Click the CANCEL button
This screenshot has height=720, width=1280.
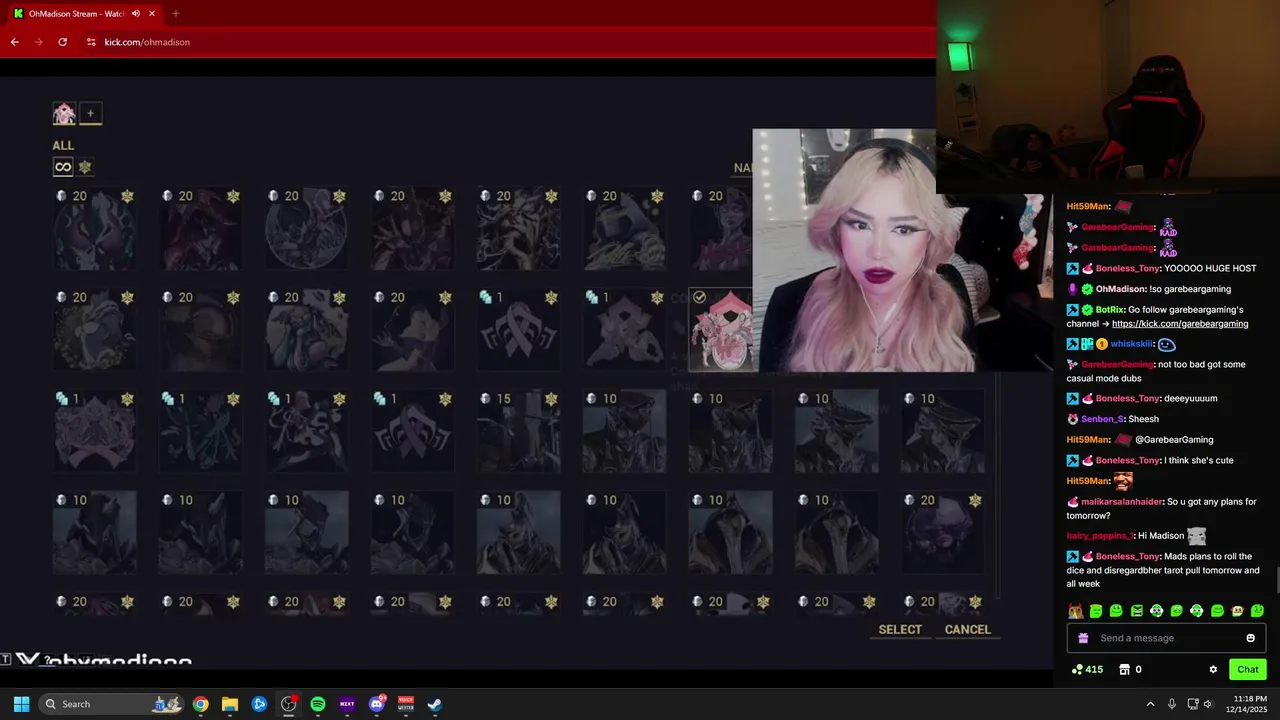point(968,629)
